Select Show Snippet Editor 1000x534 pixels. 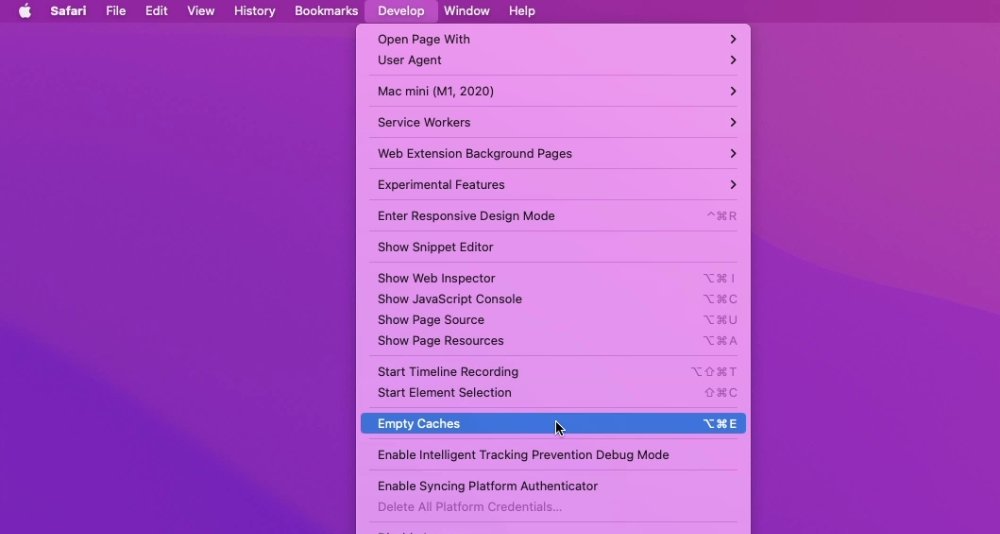[x=553, y=247]
